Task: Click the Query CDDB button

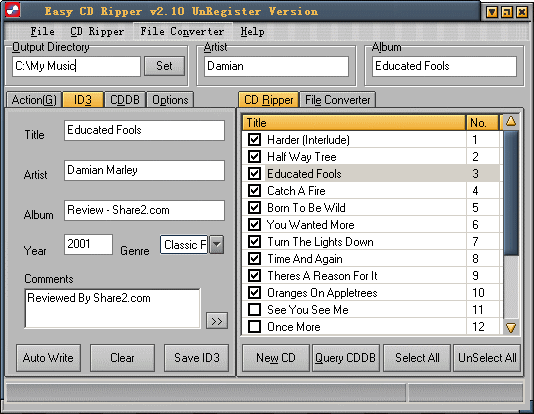Action: tap(345, 358)
